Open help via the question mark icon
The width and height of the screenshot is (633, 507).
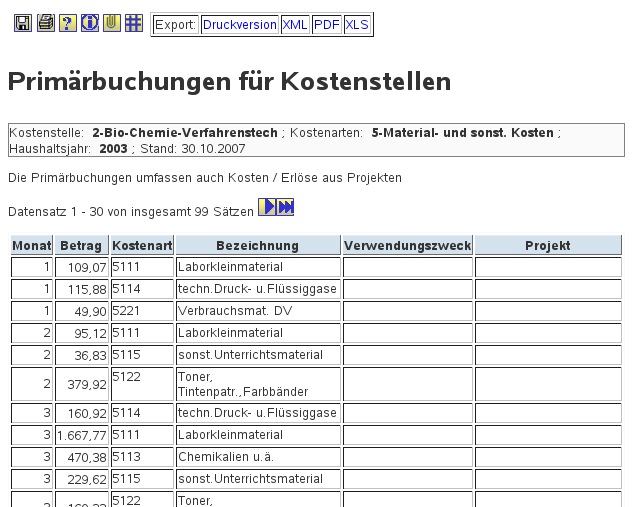click(x=67, y=23)
